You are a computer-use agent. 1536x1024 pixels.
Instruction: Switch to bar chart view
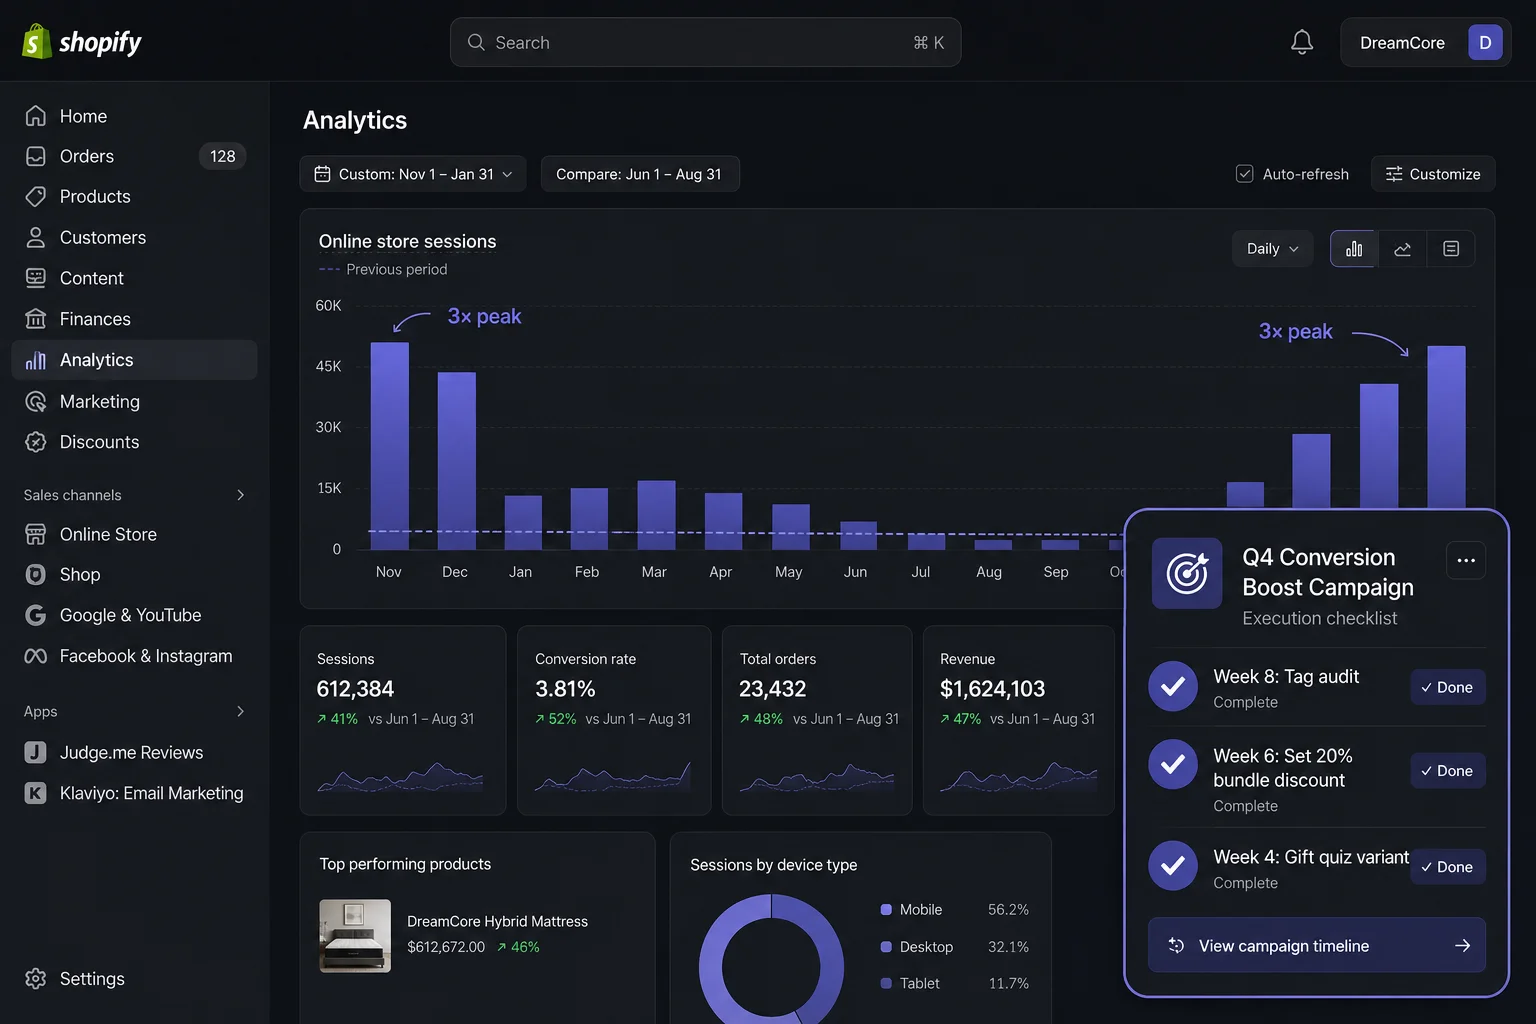tap(1354, 249)
